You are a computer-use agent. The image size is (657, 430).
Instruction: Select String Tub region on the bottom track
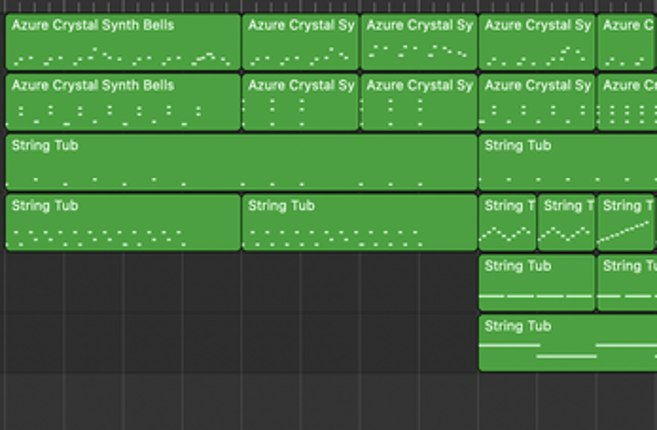point(567,343)
